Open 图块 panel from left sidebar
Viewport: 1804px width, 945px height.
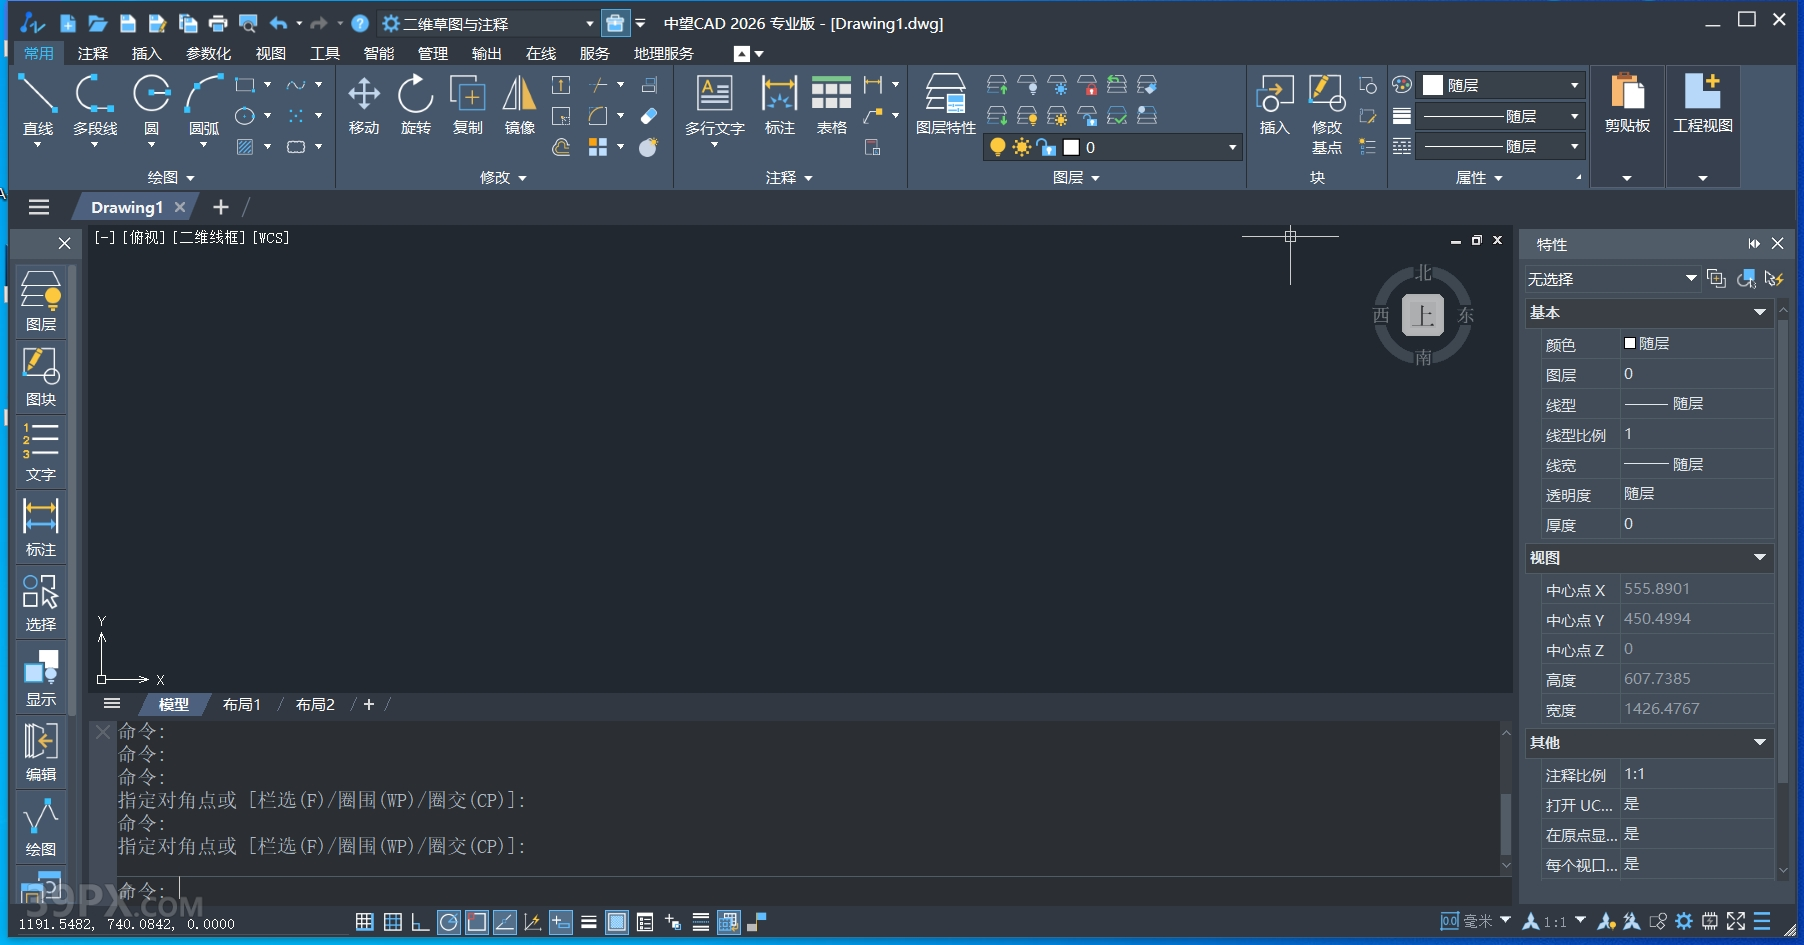[41, 376]
